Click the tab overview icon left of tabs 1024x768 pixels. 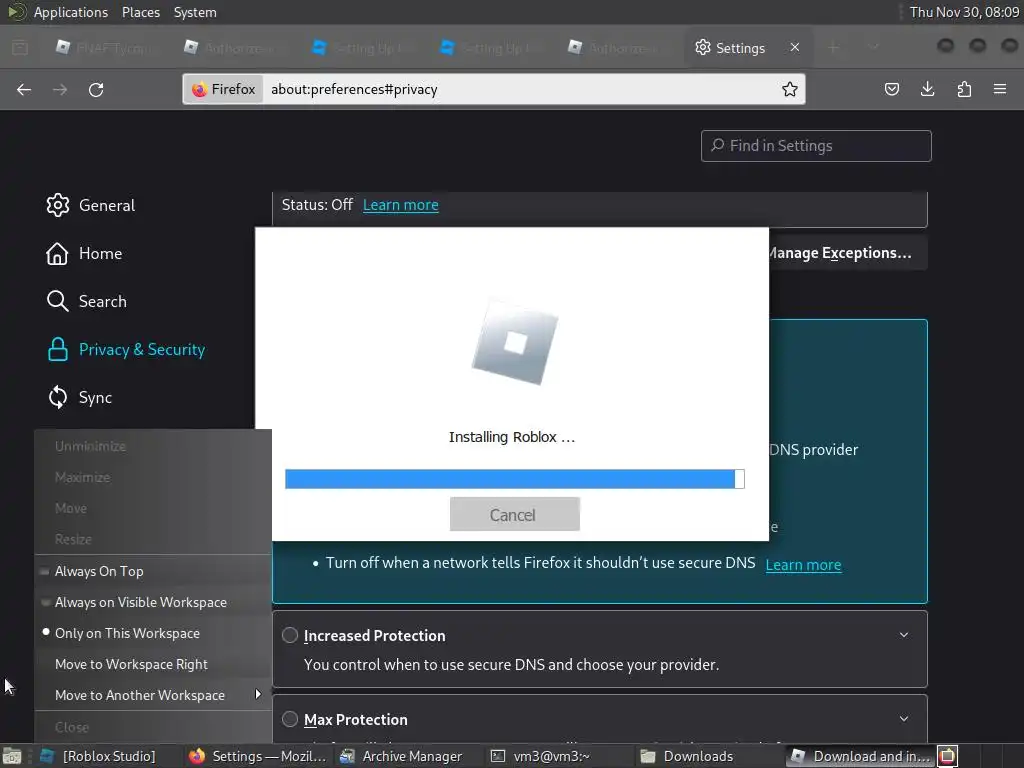[x=20, y=48]
